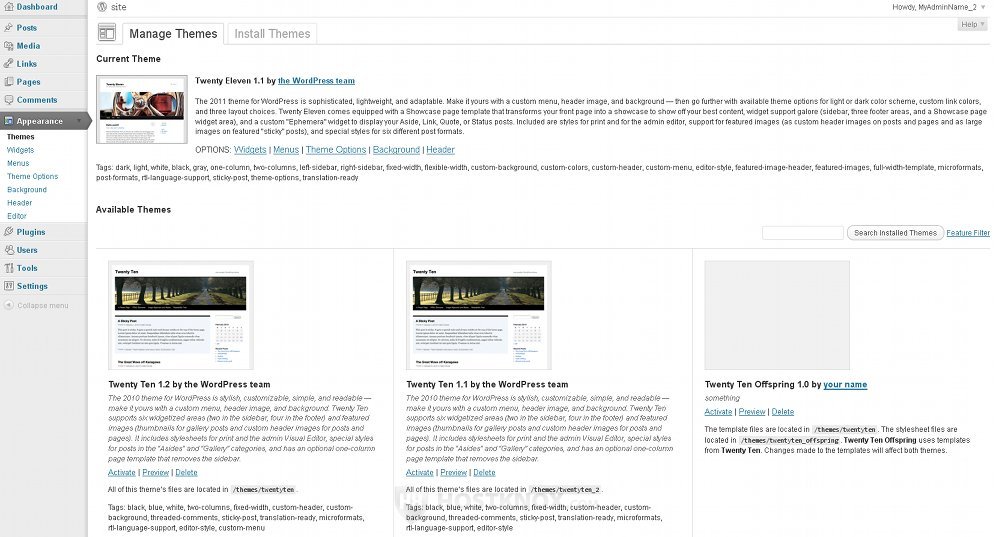Click the Plugins plug icon
Image resolution: width=996 pixels, height=537 pixels.
[x=9, y=232]
